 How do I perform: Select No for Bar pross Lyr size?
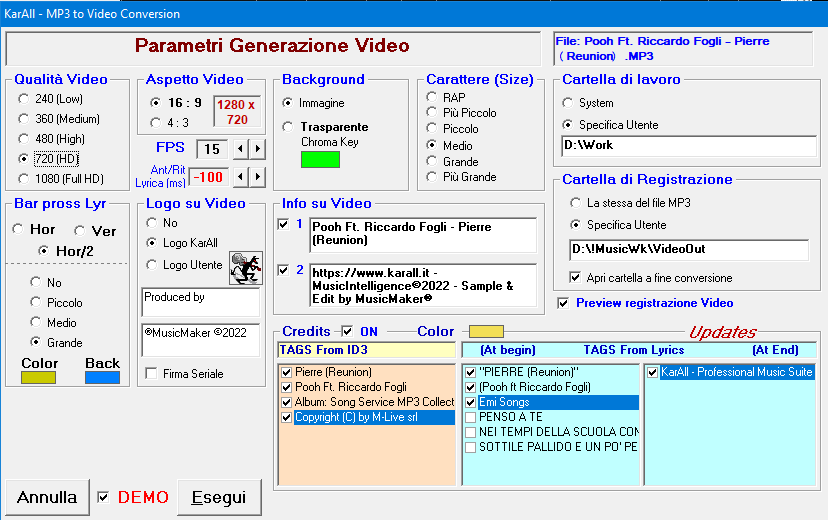[35, 282]
